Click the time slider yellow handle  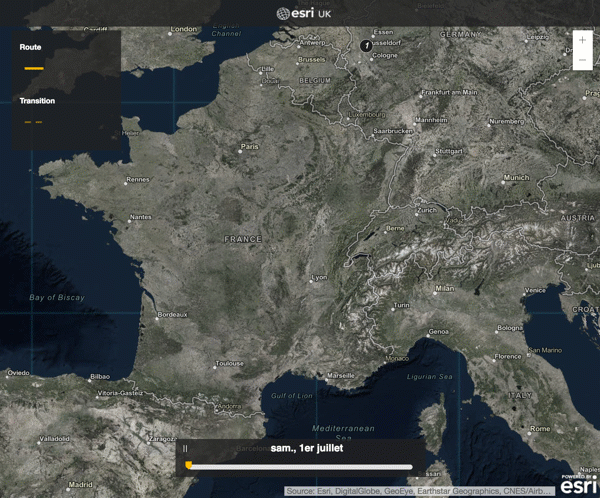tap(188, 465)
